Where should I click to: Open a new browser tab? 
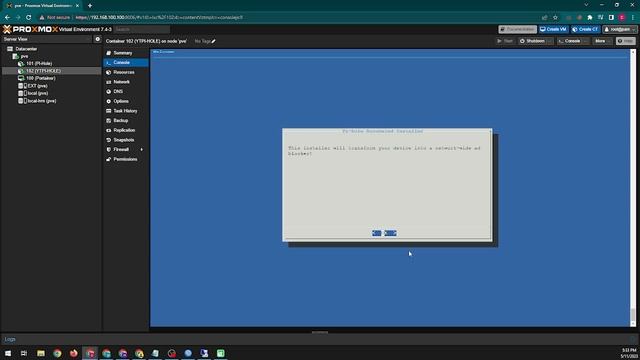[90, 6]
